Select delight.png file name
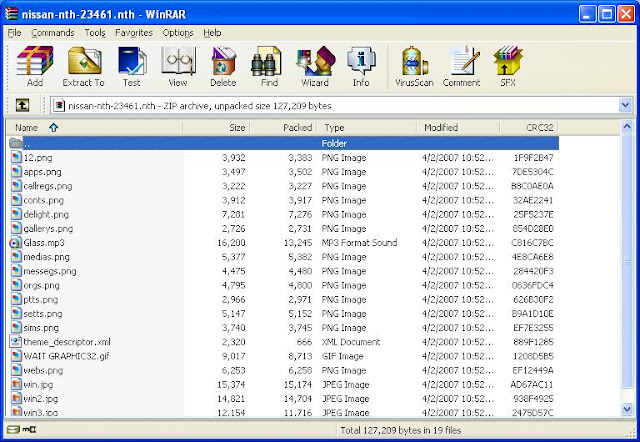 [46, 214]
